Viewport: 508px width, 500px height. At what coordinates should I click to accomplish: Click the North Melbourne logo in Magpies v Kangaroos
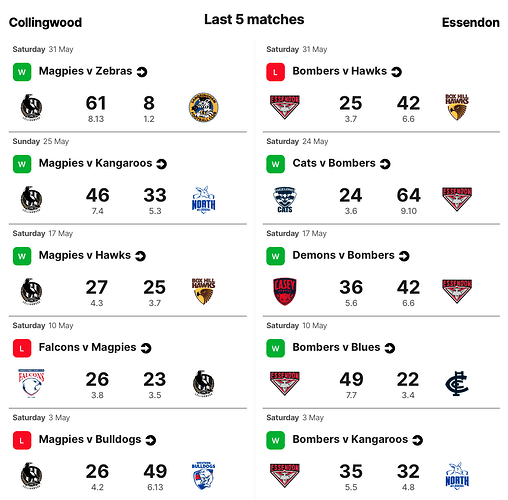[x=203, y=199]
